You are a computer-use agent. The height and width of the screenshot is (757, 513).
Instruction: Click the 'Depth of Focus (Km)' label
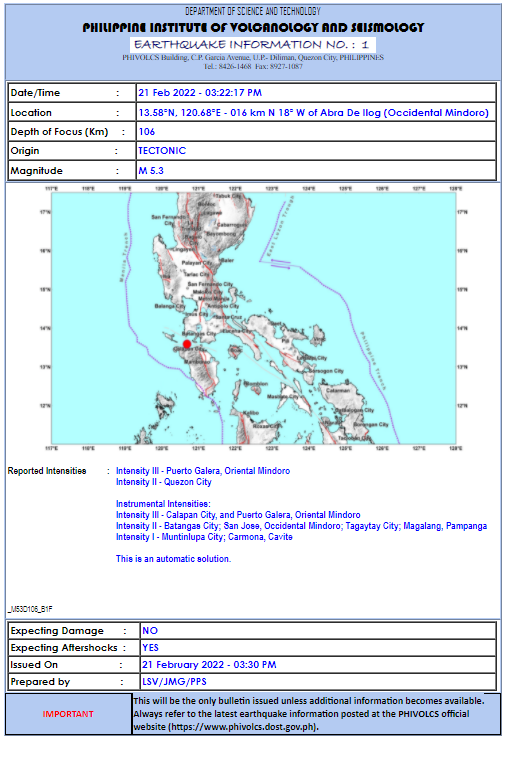(59, 132)
